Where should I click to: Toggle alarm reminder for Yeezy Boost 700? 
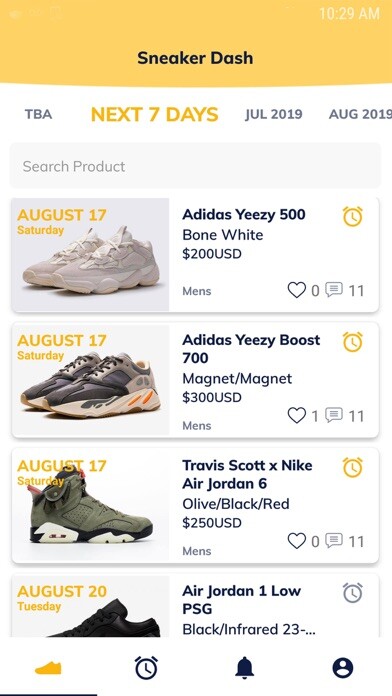pyautogui.click(x=352, y=342)
